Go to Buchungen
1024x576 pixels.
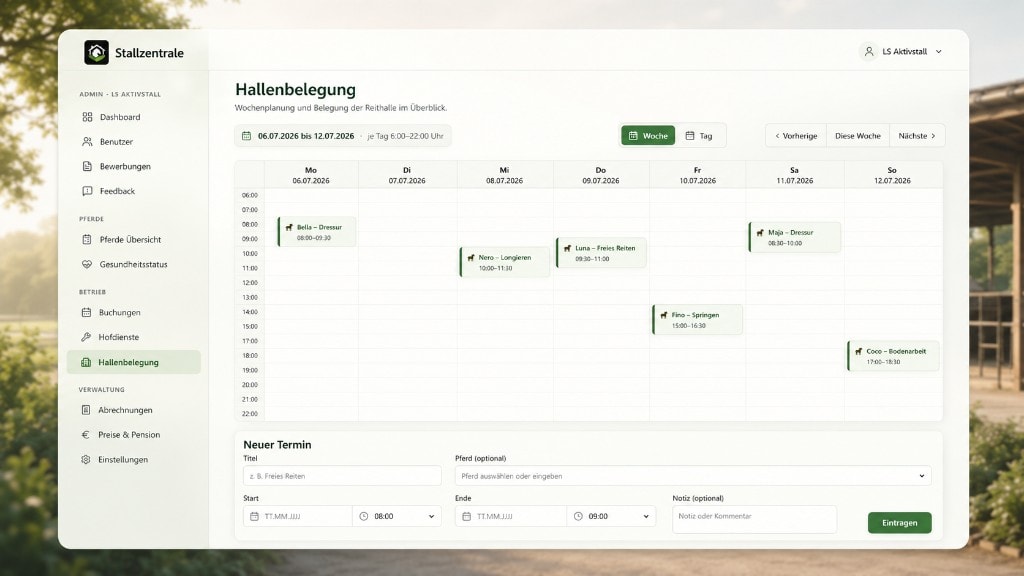click(134, 313)
